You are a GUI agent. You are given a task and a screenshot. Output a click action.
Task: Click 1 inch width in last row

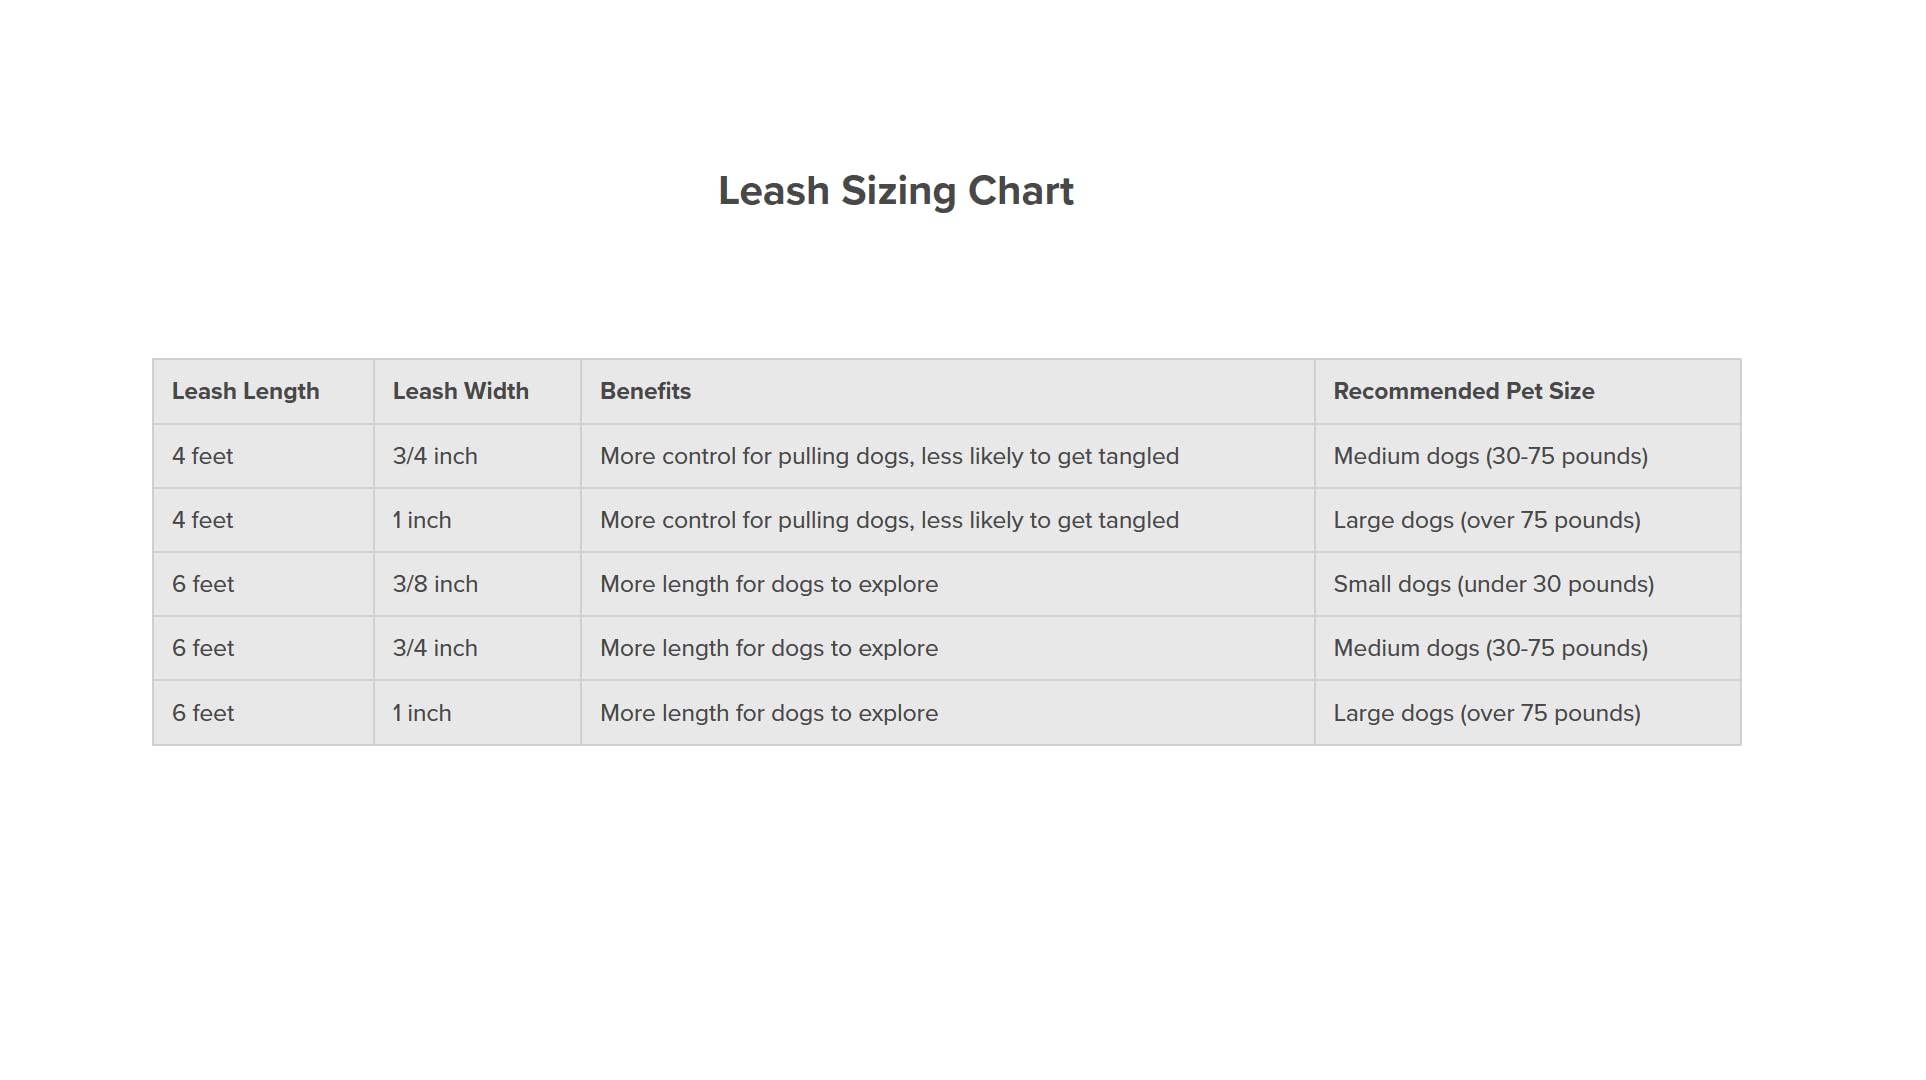point(421,713)
